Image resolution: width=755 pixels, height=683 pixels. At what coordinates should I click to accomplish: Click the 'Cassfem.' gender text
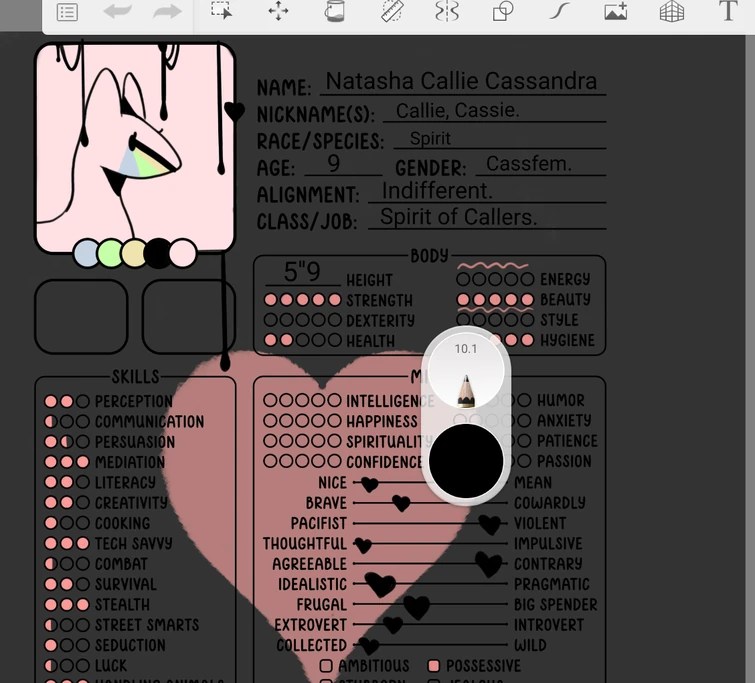[529, 164]
